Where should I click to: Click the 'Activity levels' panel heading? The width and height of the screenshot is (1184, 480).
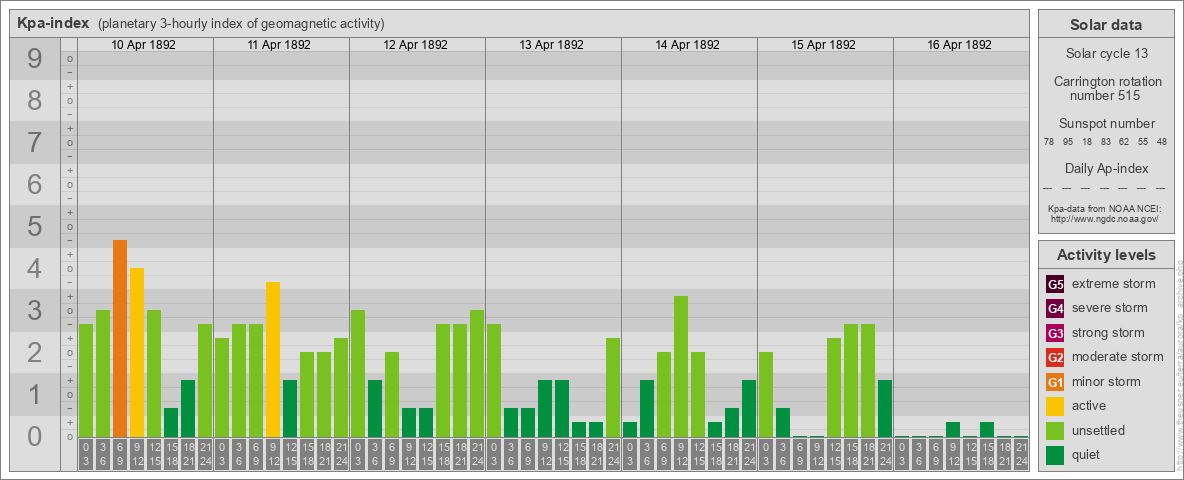pyautogui.click(x=1106, y=255)
